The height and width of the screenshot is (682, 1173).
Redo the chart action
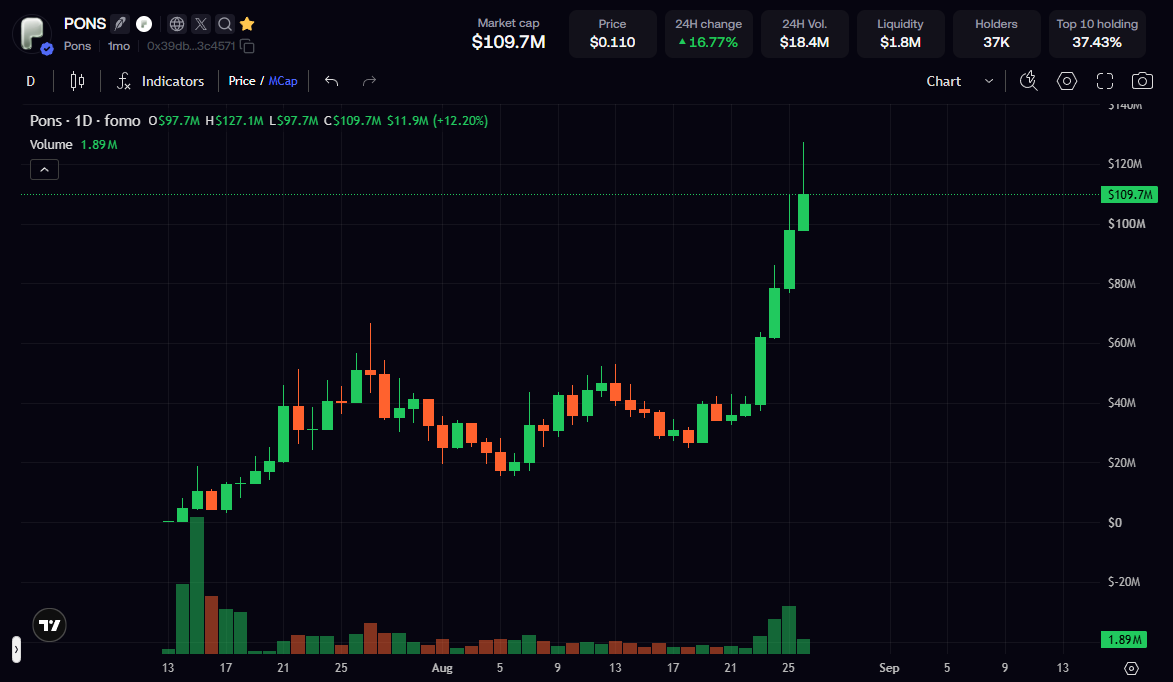369,81
